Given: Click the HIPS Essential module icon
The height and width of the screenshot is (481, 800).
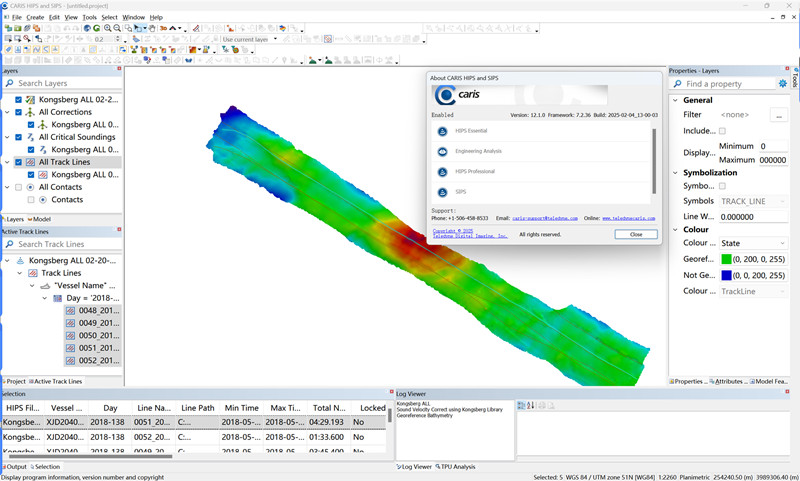Looking at the screenshot, I should coord(442,131).
